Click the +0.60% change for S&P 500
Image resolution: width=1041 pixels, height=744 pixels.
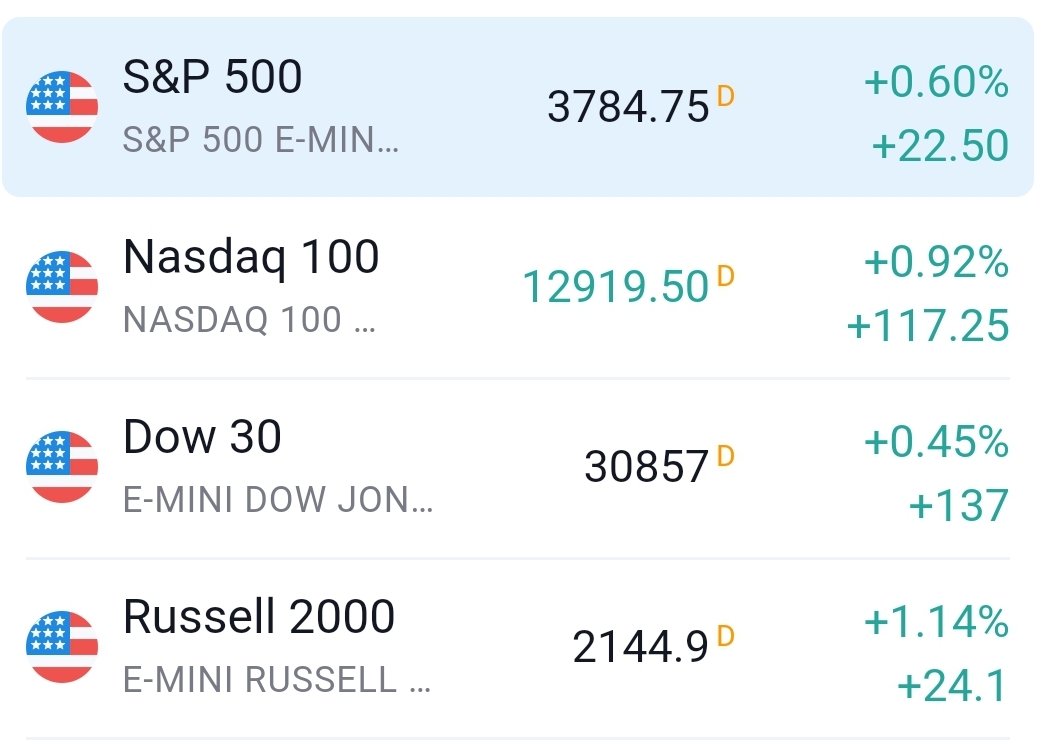[x=936, y=84]
